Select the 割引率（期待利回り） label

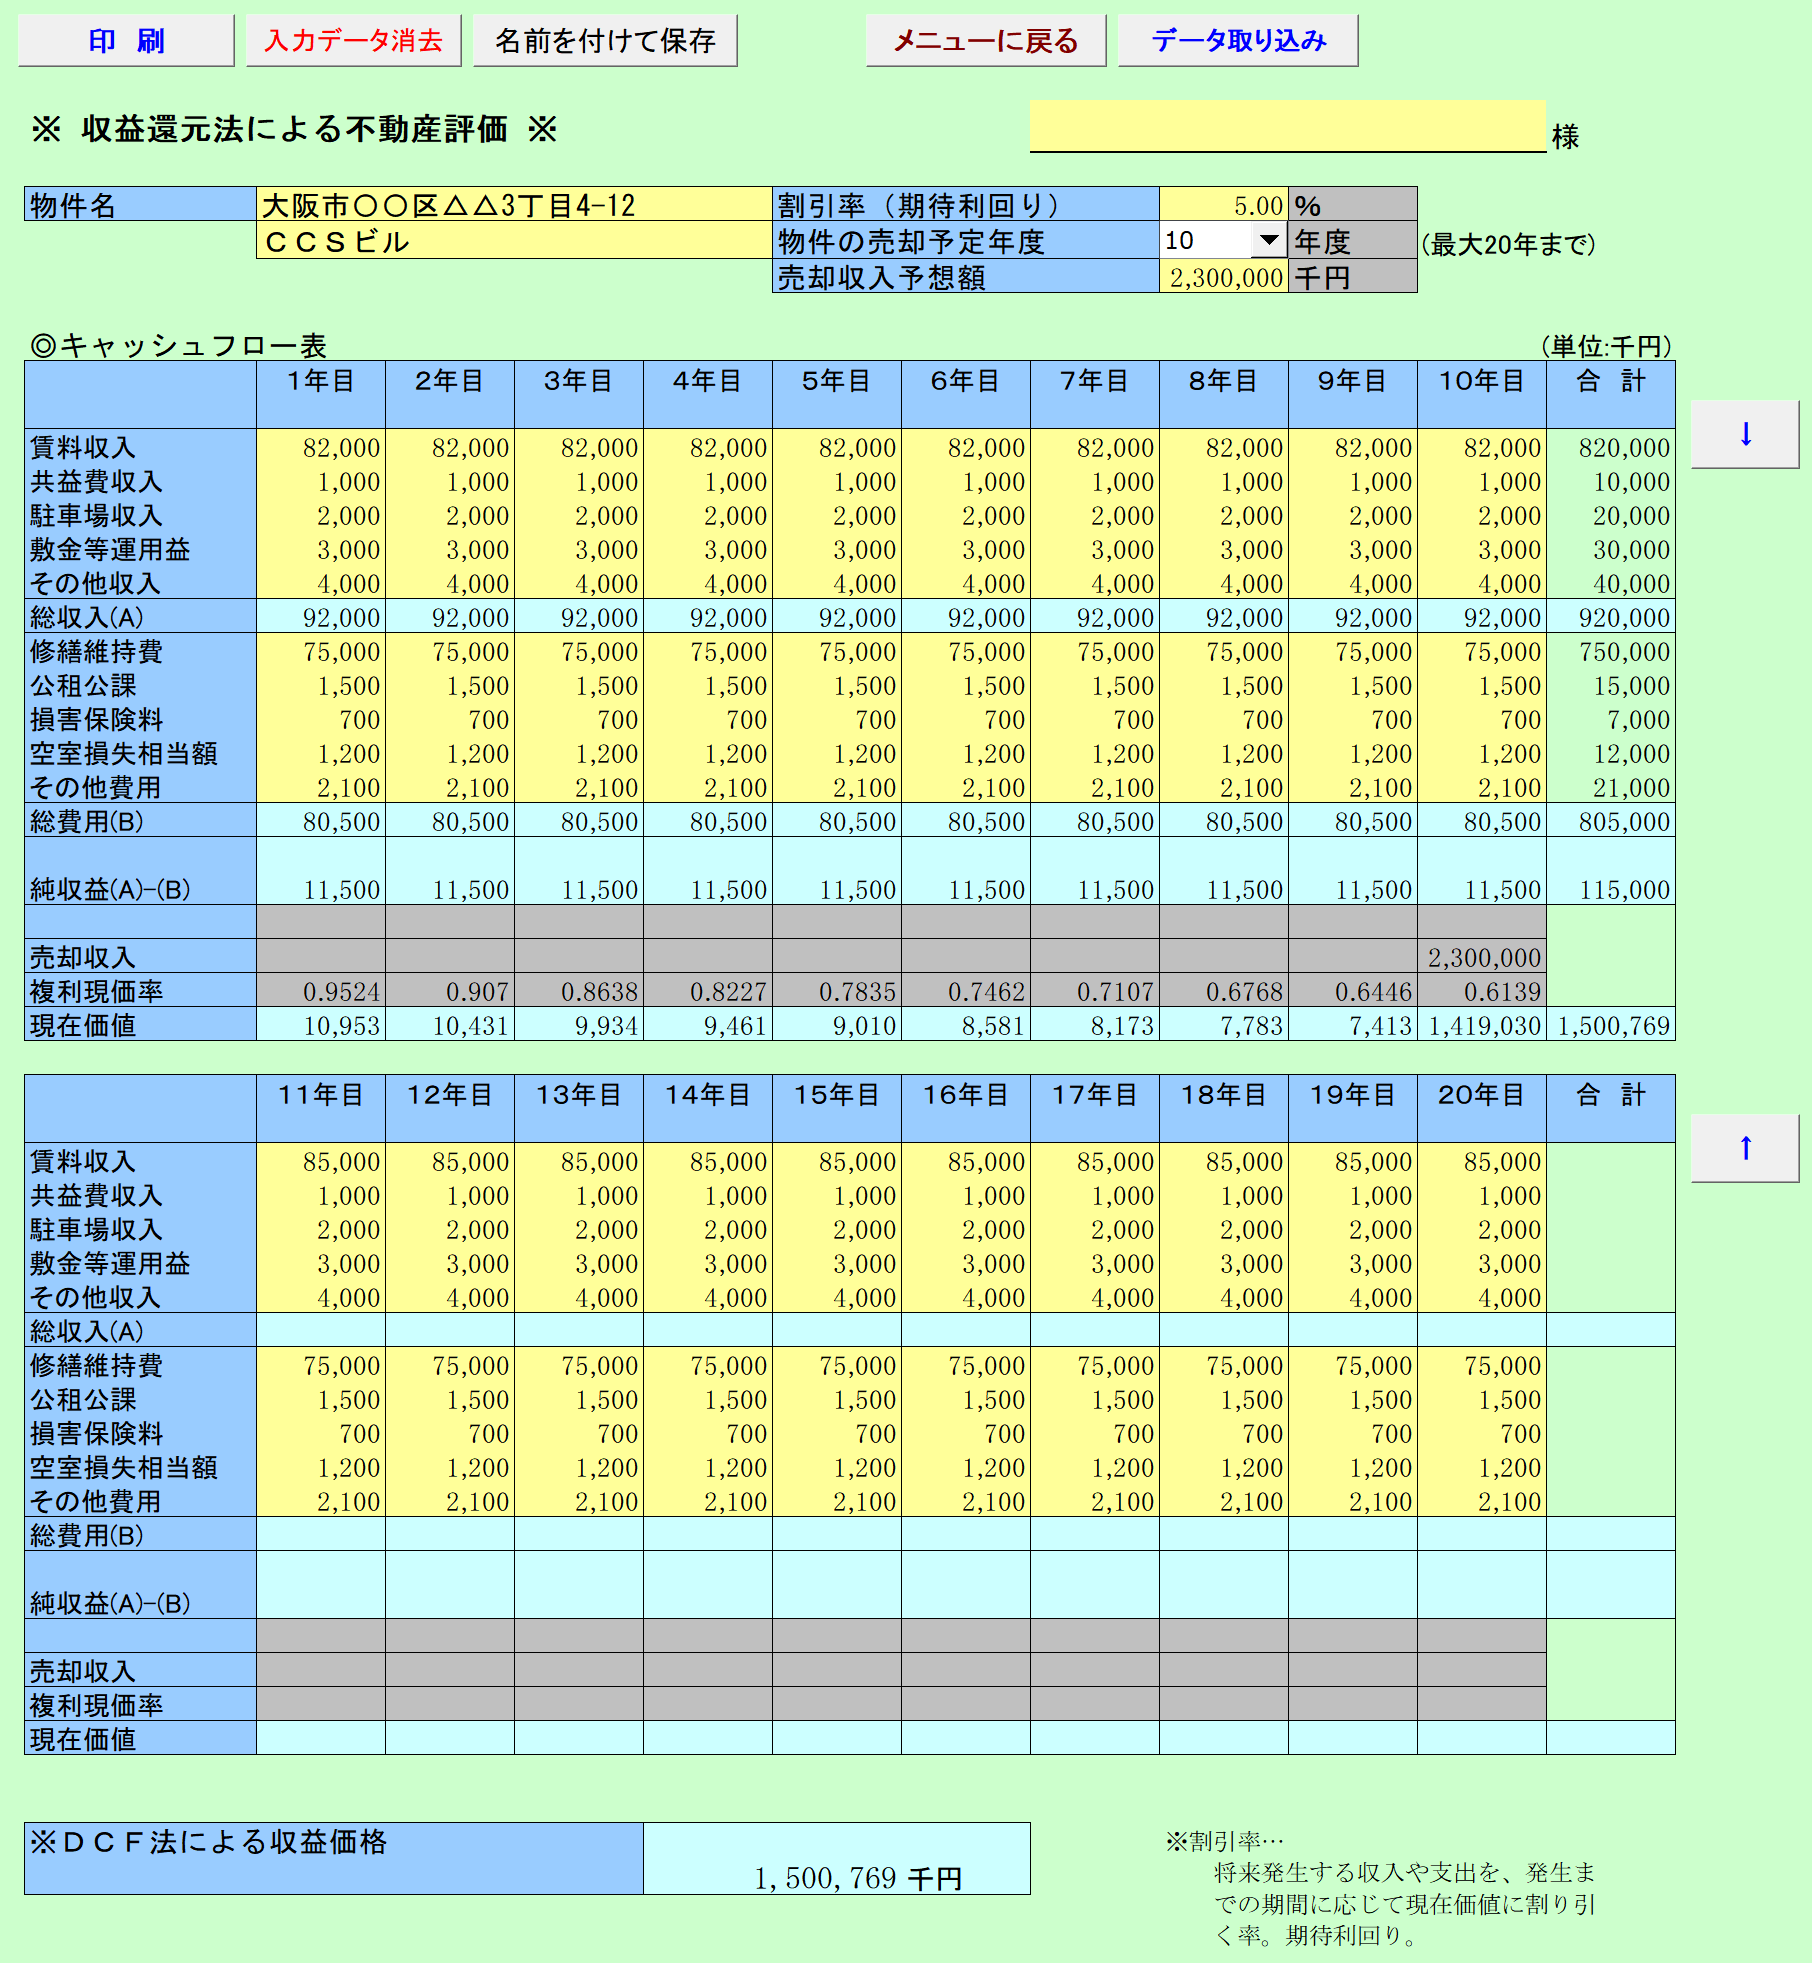click(966, 205)
